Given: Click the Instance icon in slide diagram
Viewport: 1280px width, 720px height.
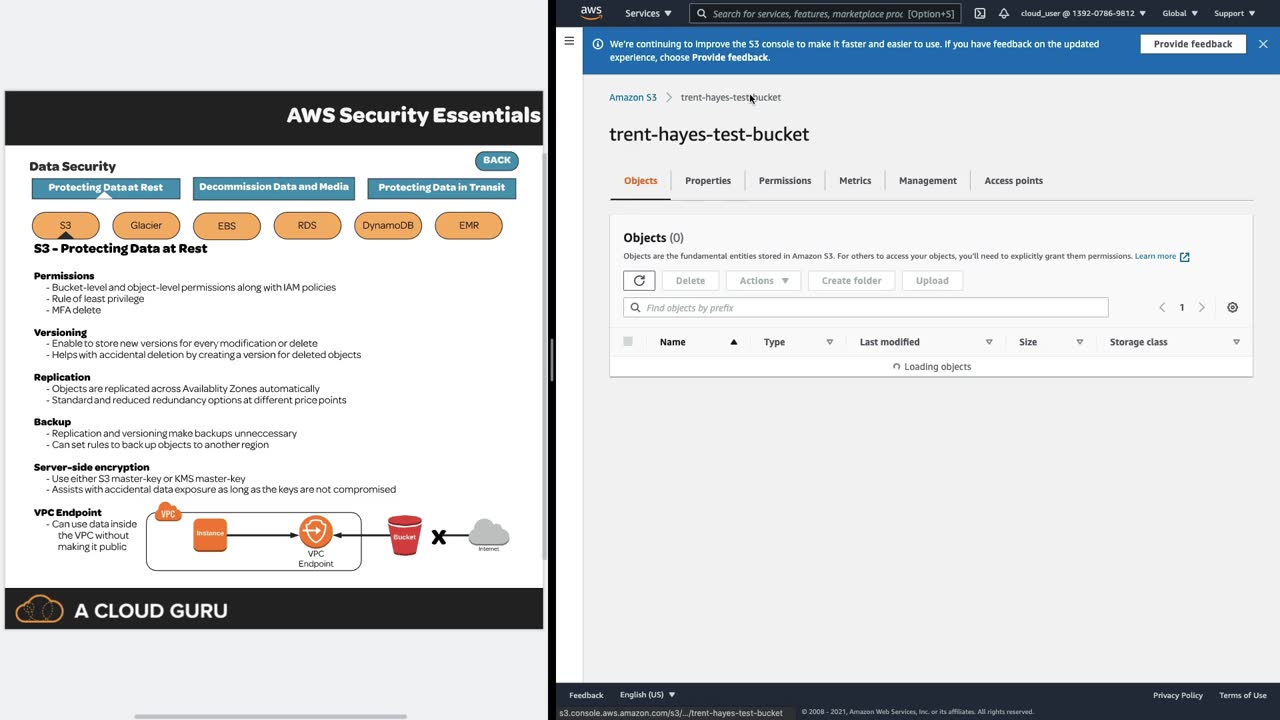Looking at the screenshot, I should [x=210, y=534].
